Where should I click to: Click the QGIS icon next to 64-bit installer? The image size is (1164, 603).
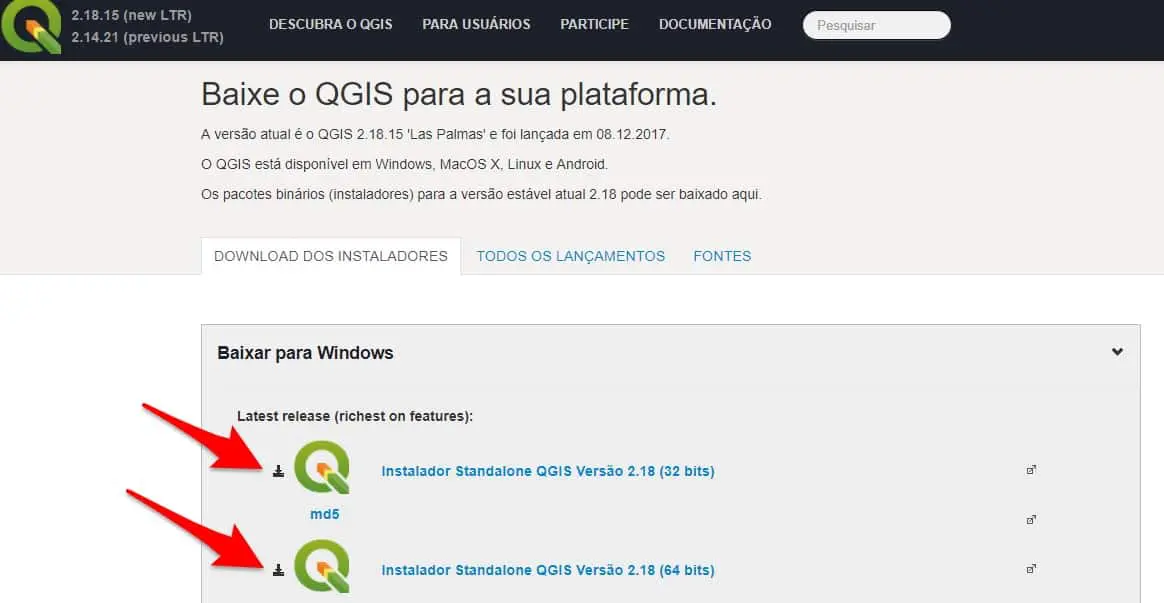(x=322, y=565)
